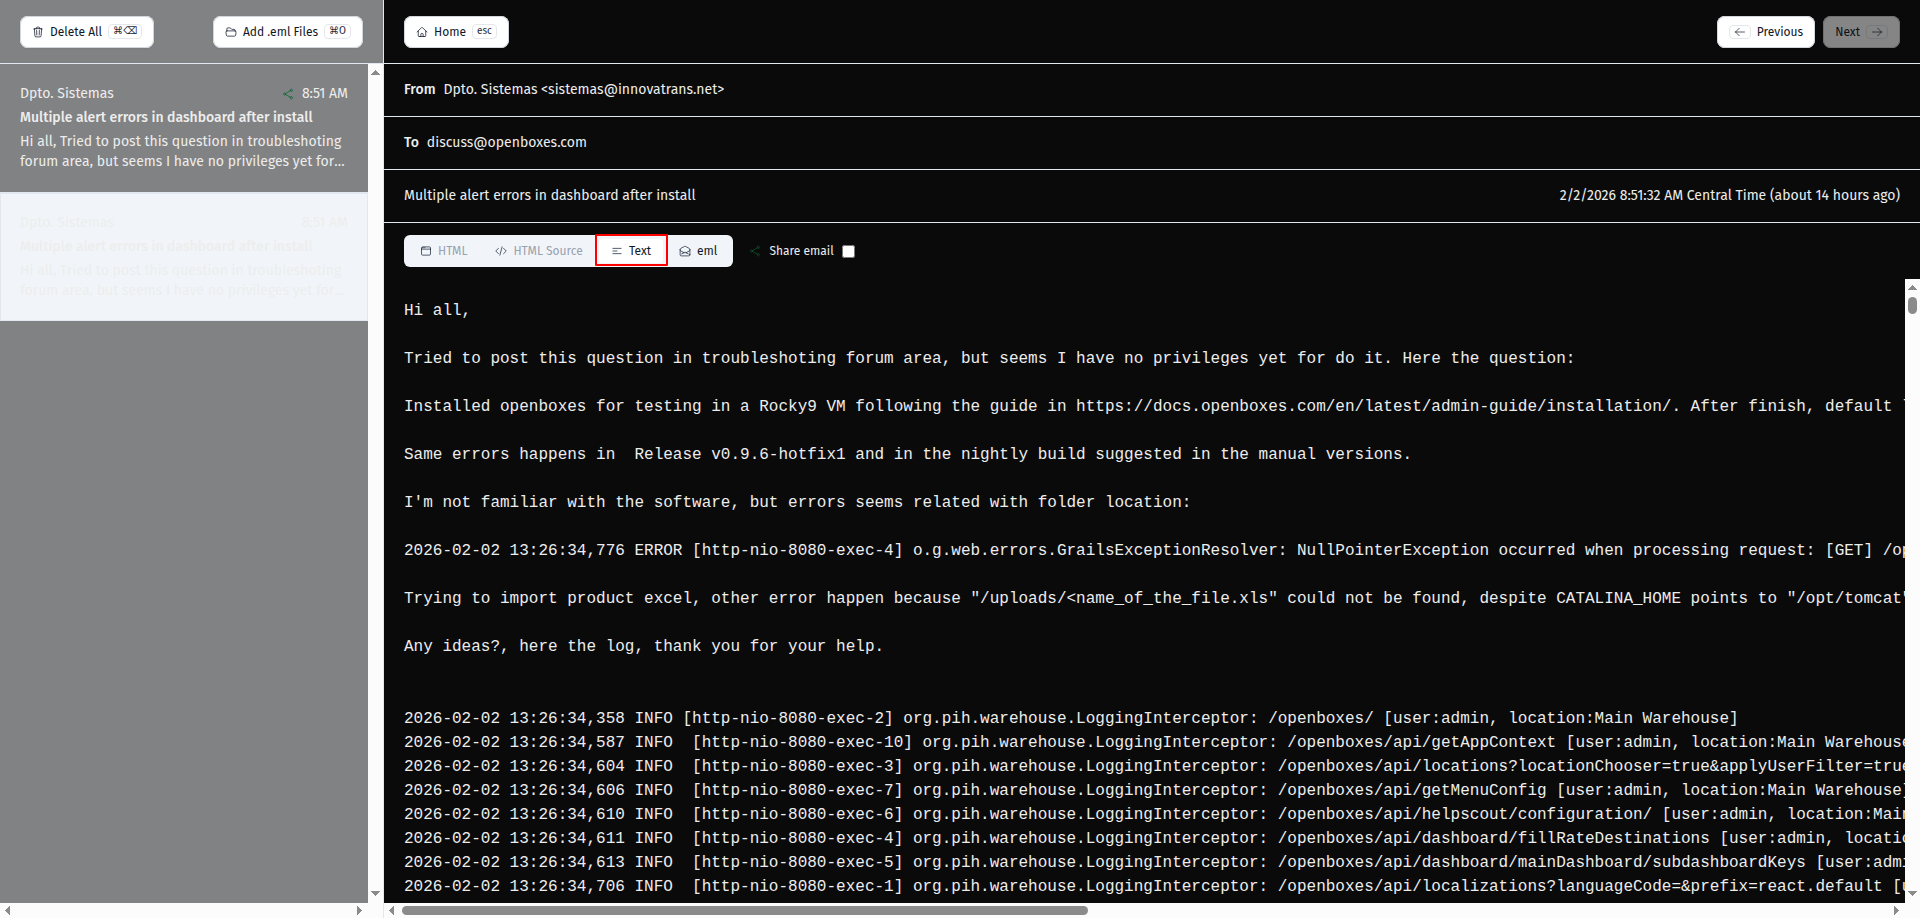The width and height of the screenshot is (1920, 918).
Task: Open the HTML Source tab
Action: tap(538, 251)
